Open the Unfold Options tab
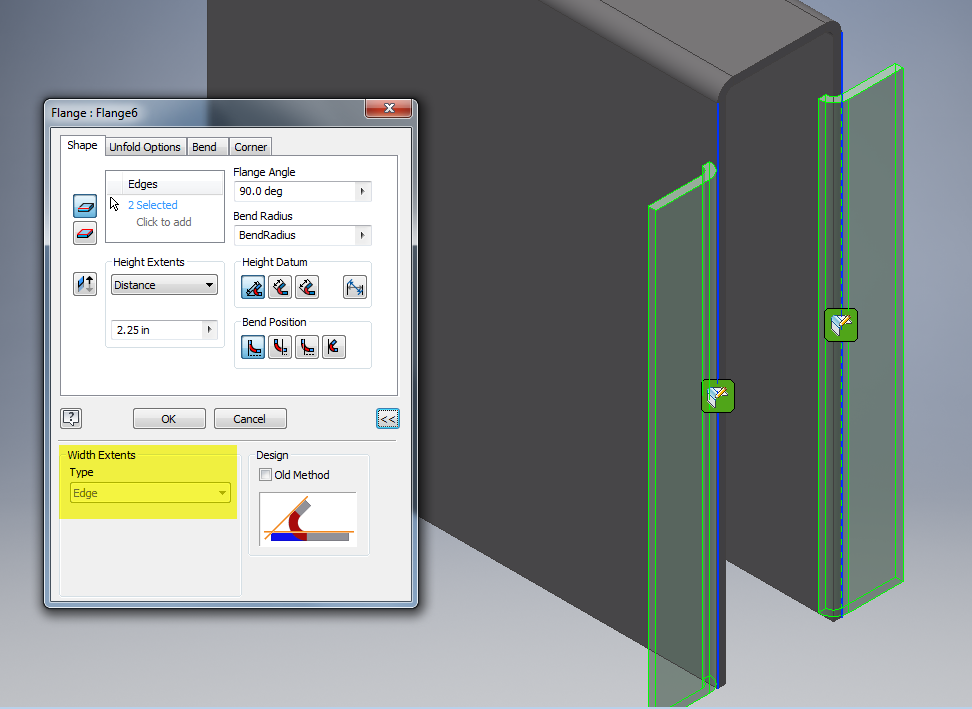Image resolution: width=972 pixels, height=709 pixels. (145, 147)
